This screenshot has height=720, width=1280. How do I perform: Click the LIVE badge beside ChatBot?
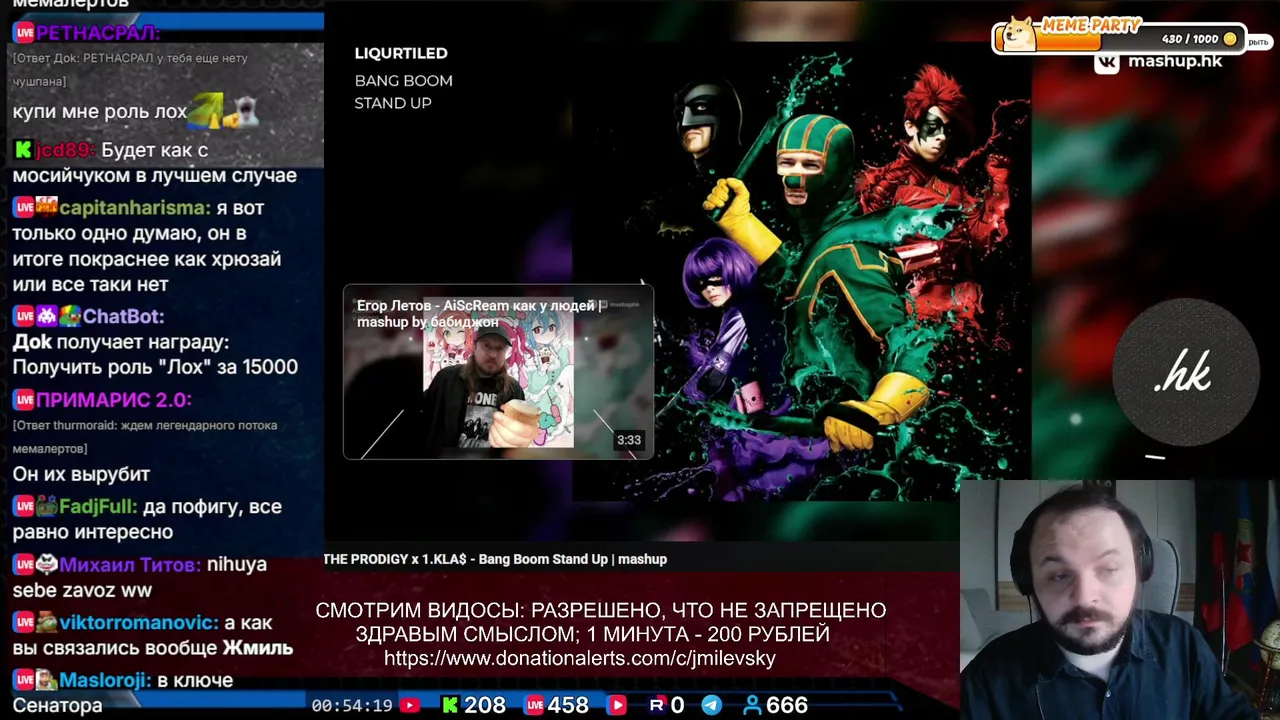pyautogui.click(x=24, y=316)
